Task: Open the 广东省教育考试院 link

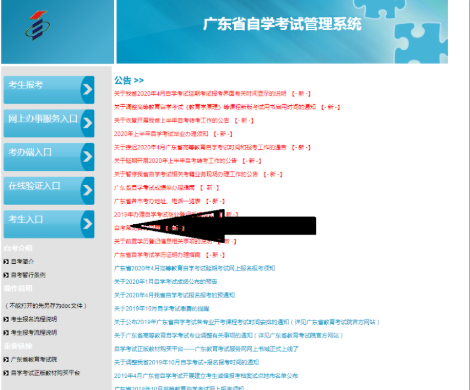Action: coord(34,359)
